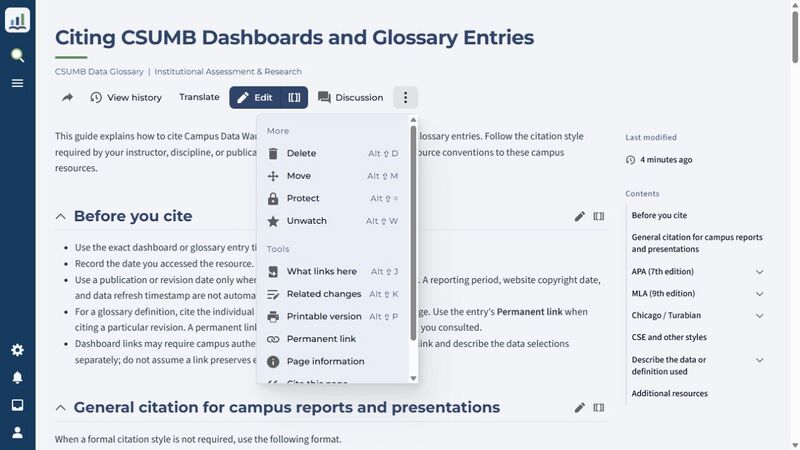Image resolution: width=800 pixels, height=450 pixels.
Task: Expand Chicago / Turabian subsections
Action: pos(760,316)
